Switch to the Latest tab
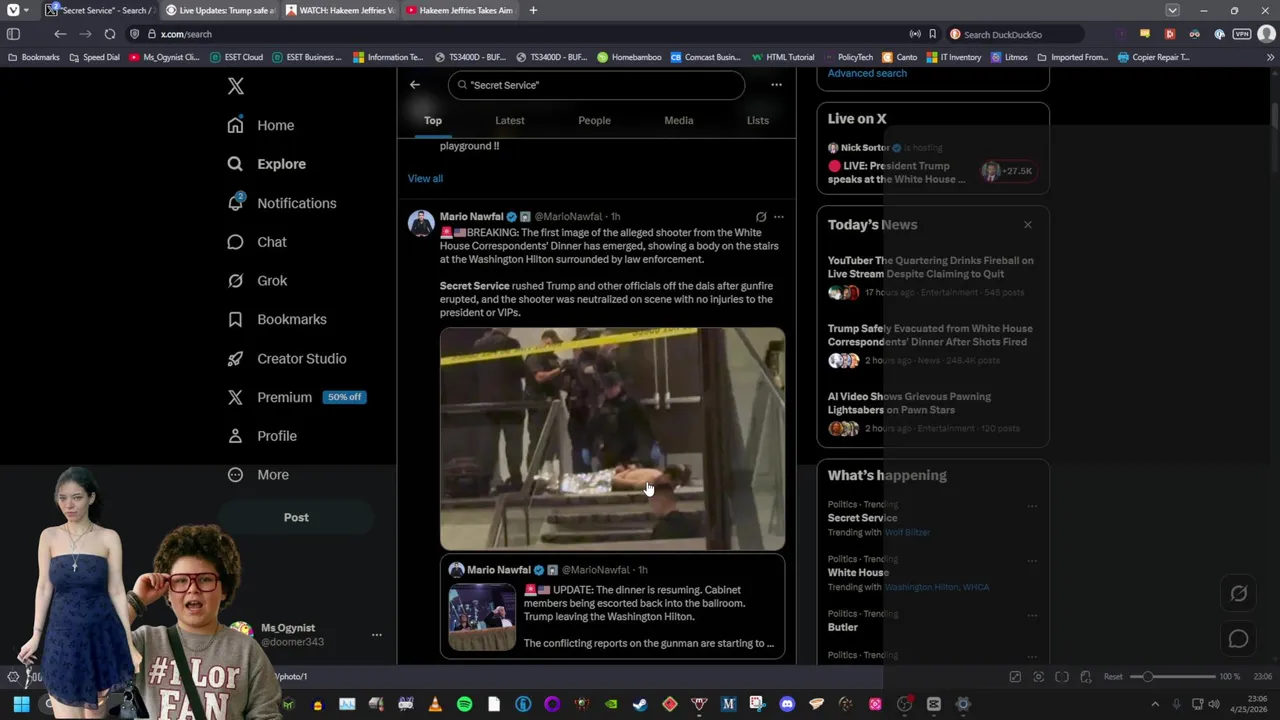This screenshot has height=720, width=1280. click(510, 120)
